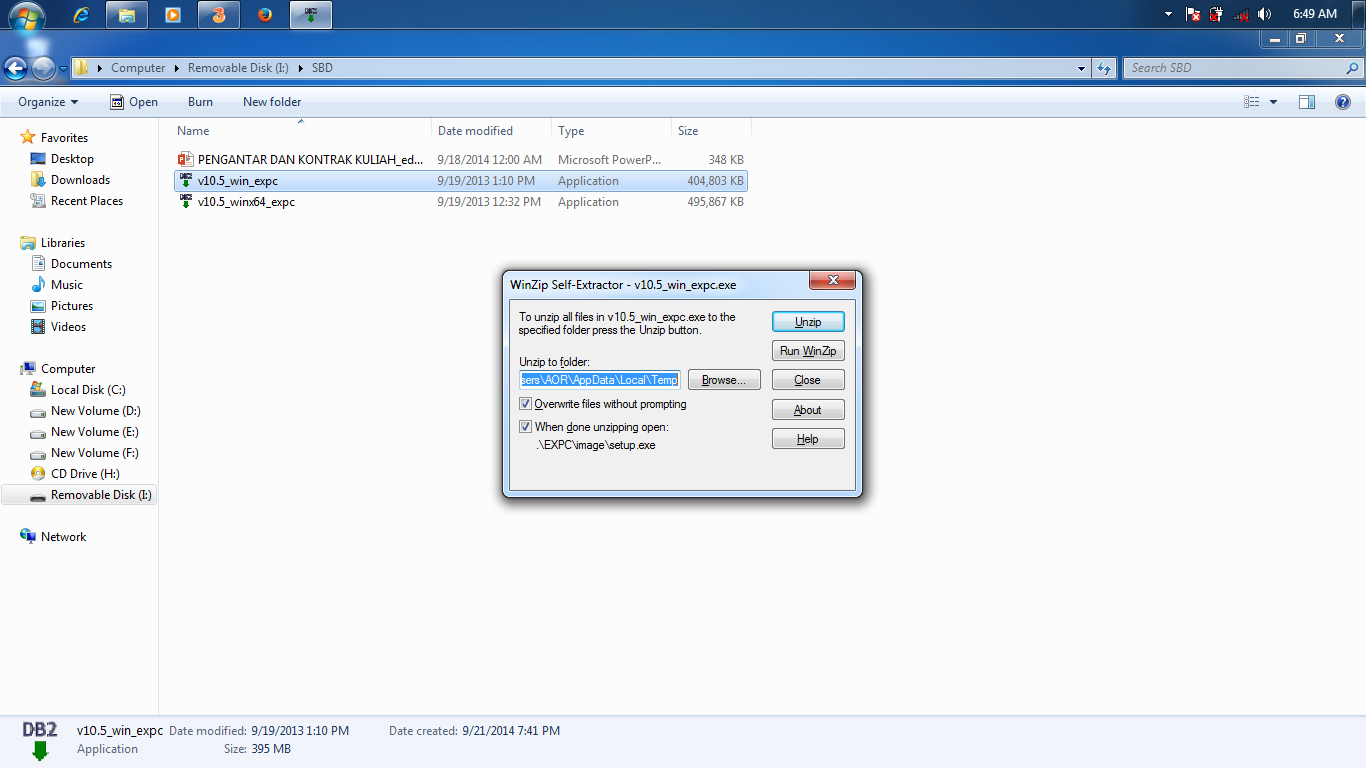Click the Run WinZip button
This screenshot has width=1366, height=768.
[x=808, y=351]
